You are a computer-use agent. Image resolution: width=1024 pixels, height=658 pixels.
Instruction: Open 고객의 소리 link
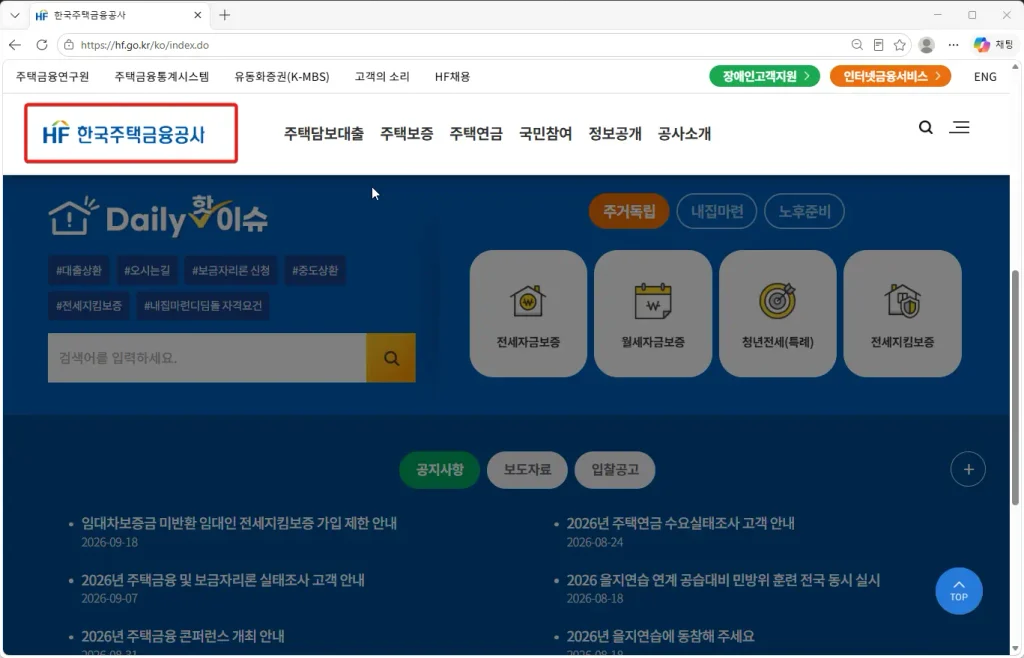pos(382,76)
